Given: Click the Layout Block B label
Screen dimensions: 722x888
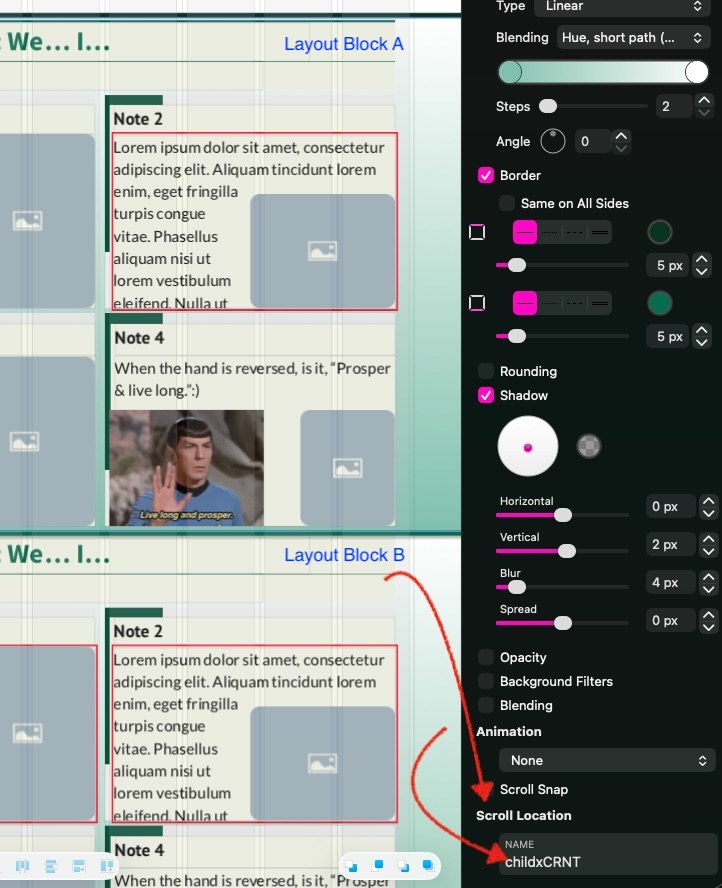Looking at the screenshot, I should (x=343, y=555).
